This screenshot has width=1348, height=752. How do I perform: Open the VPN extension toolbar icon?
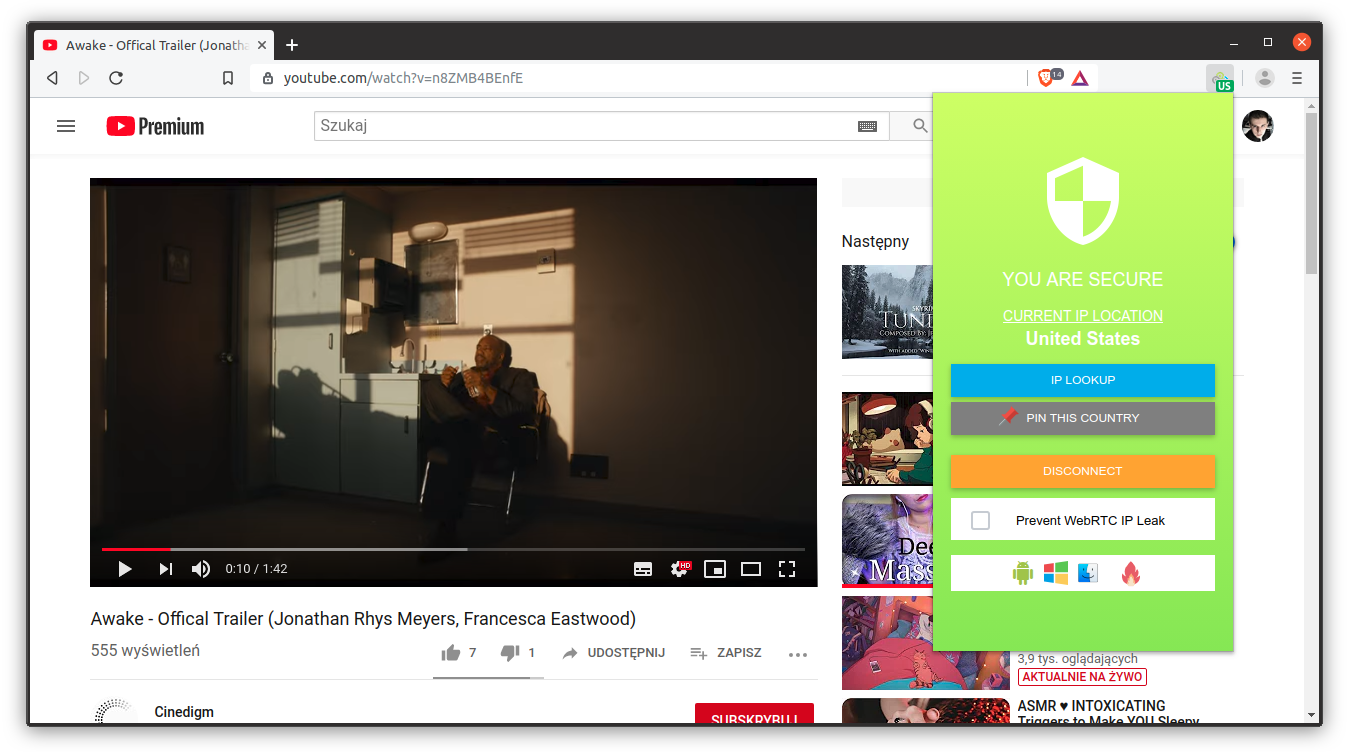pyautogui.click(x=1220, y=78)
